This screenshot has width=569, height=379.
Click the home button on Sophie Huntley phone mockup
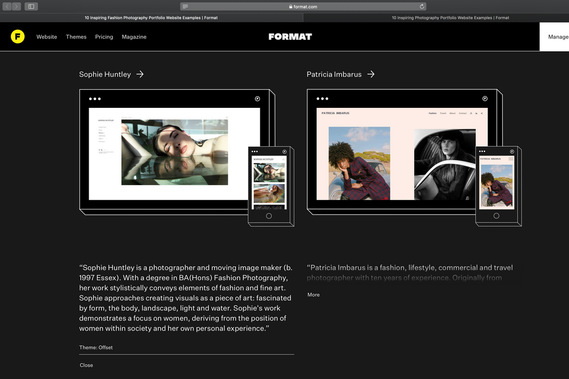[269, 216]
